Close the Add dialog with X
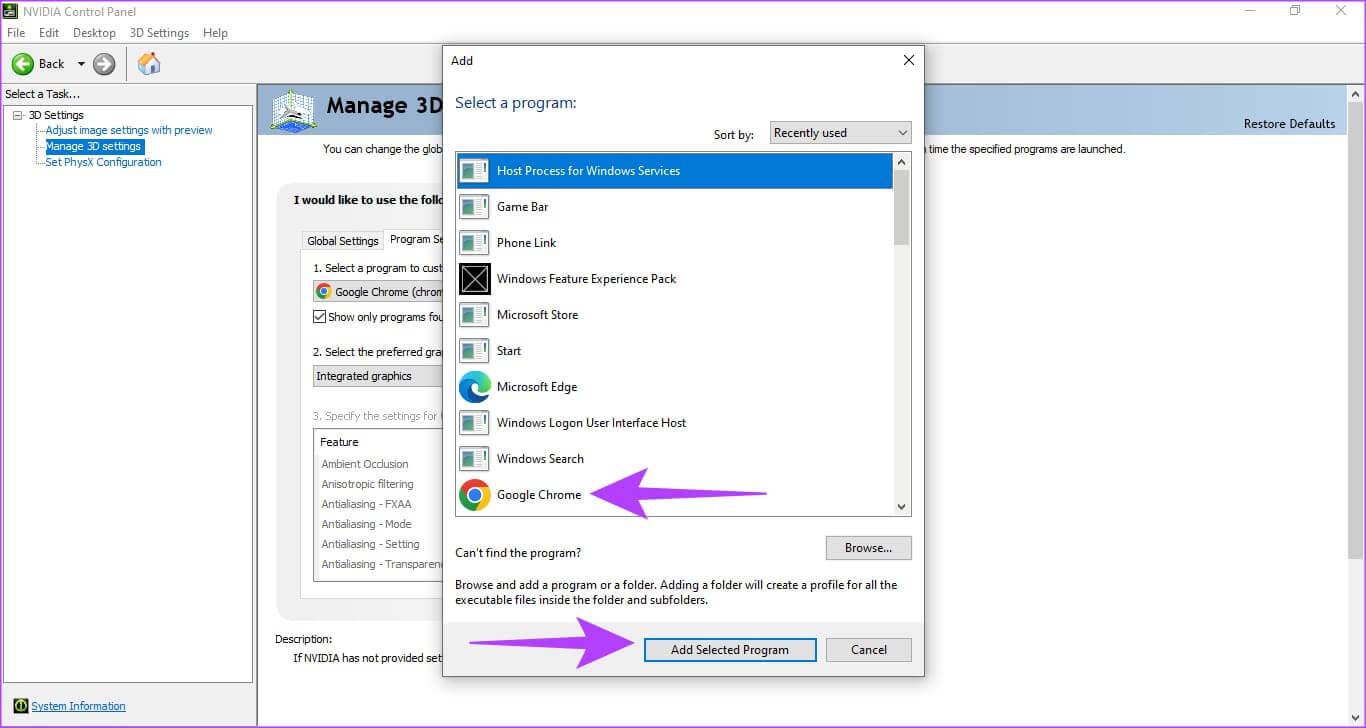Image resolution: width=1366 pixels, height=728 pixels. click(908, 61)
